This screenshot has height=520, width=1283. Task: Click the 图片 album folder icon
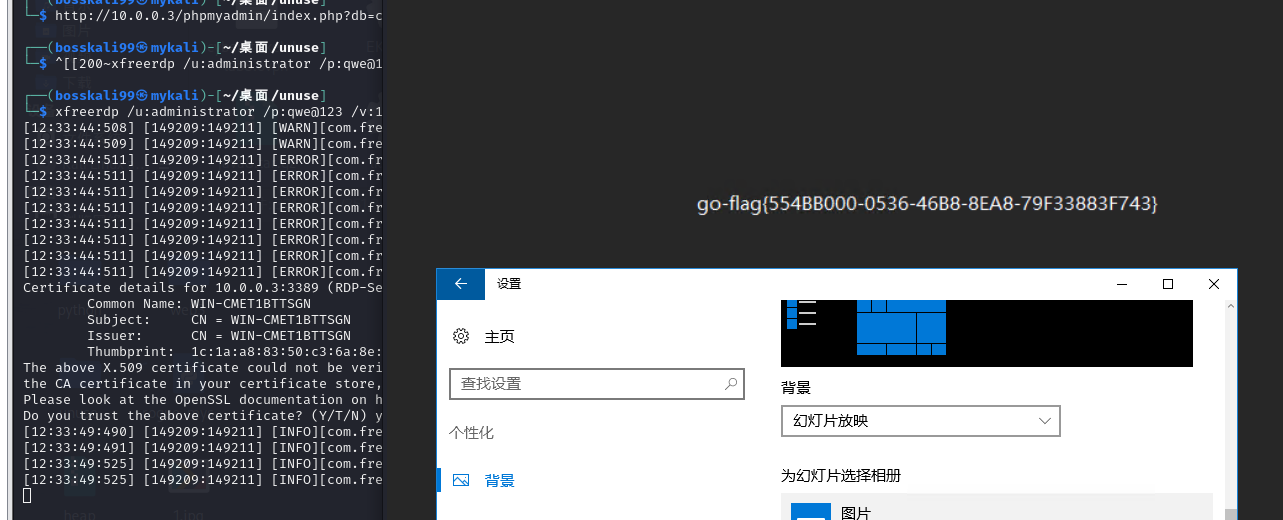[x=810, y=511]
